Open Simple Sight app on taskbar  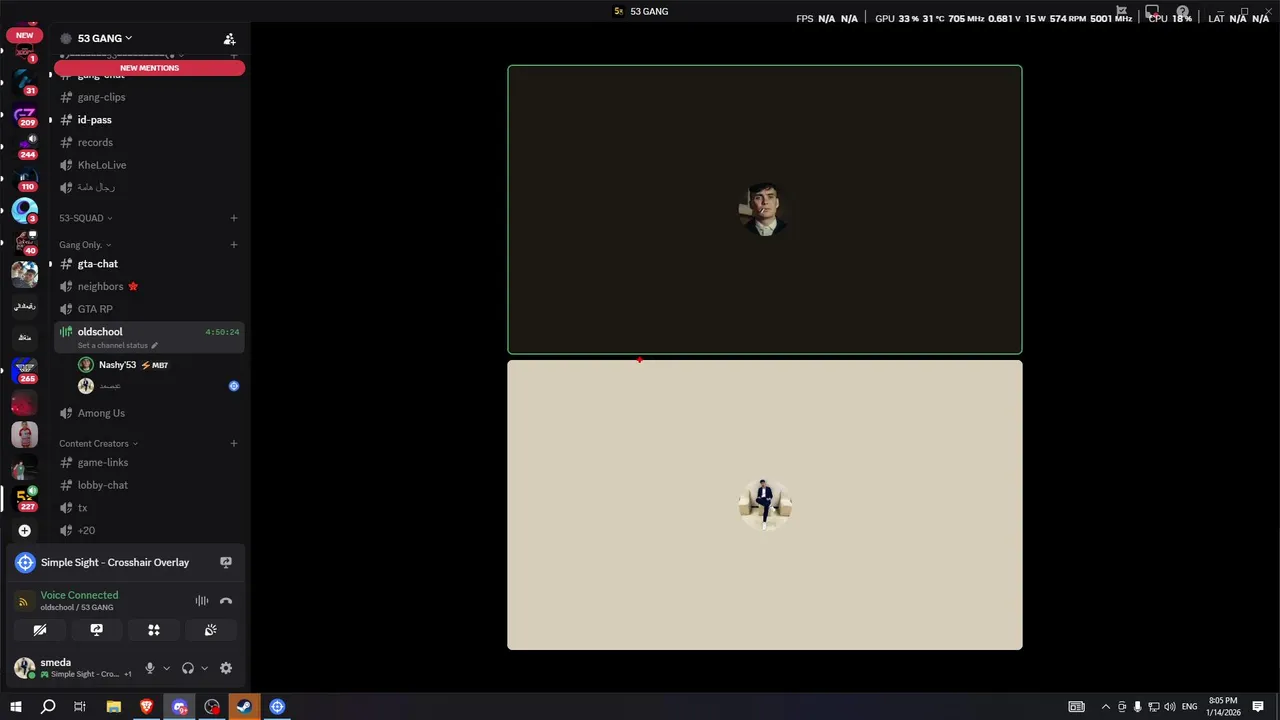pos(277,707)
